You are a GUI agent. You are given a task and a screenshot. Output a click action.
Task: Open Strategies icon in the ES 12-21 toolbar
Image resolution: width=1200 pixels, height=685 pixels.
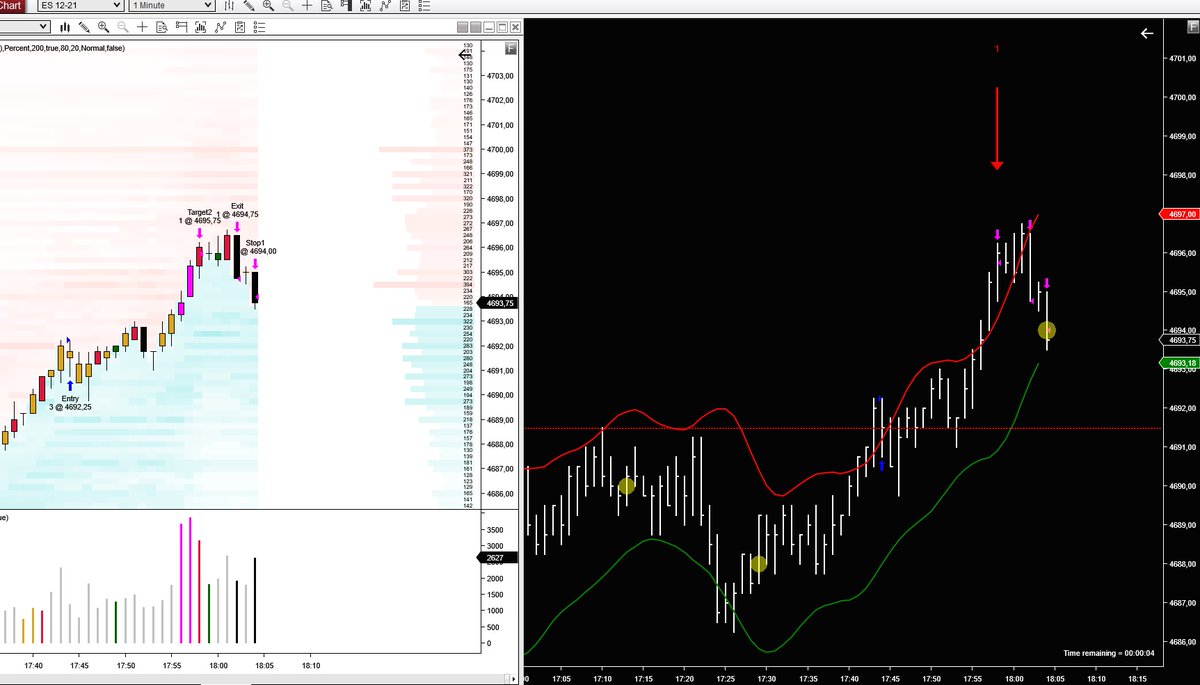405,5
